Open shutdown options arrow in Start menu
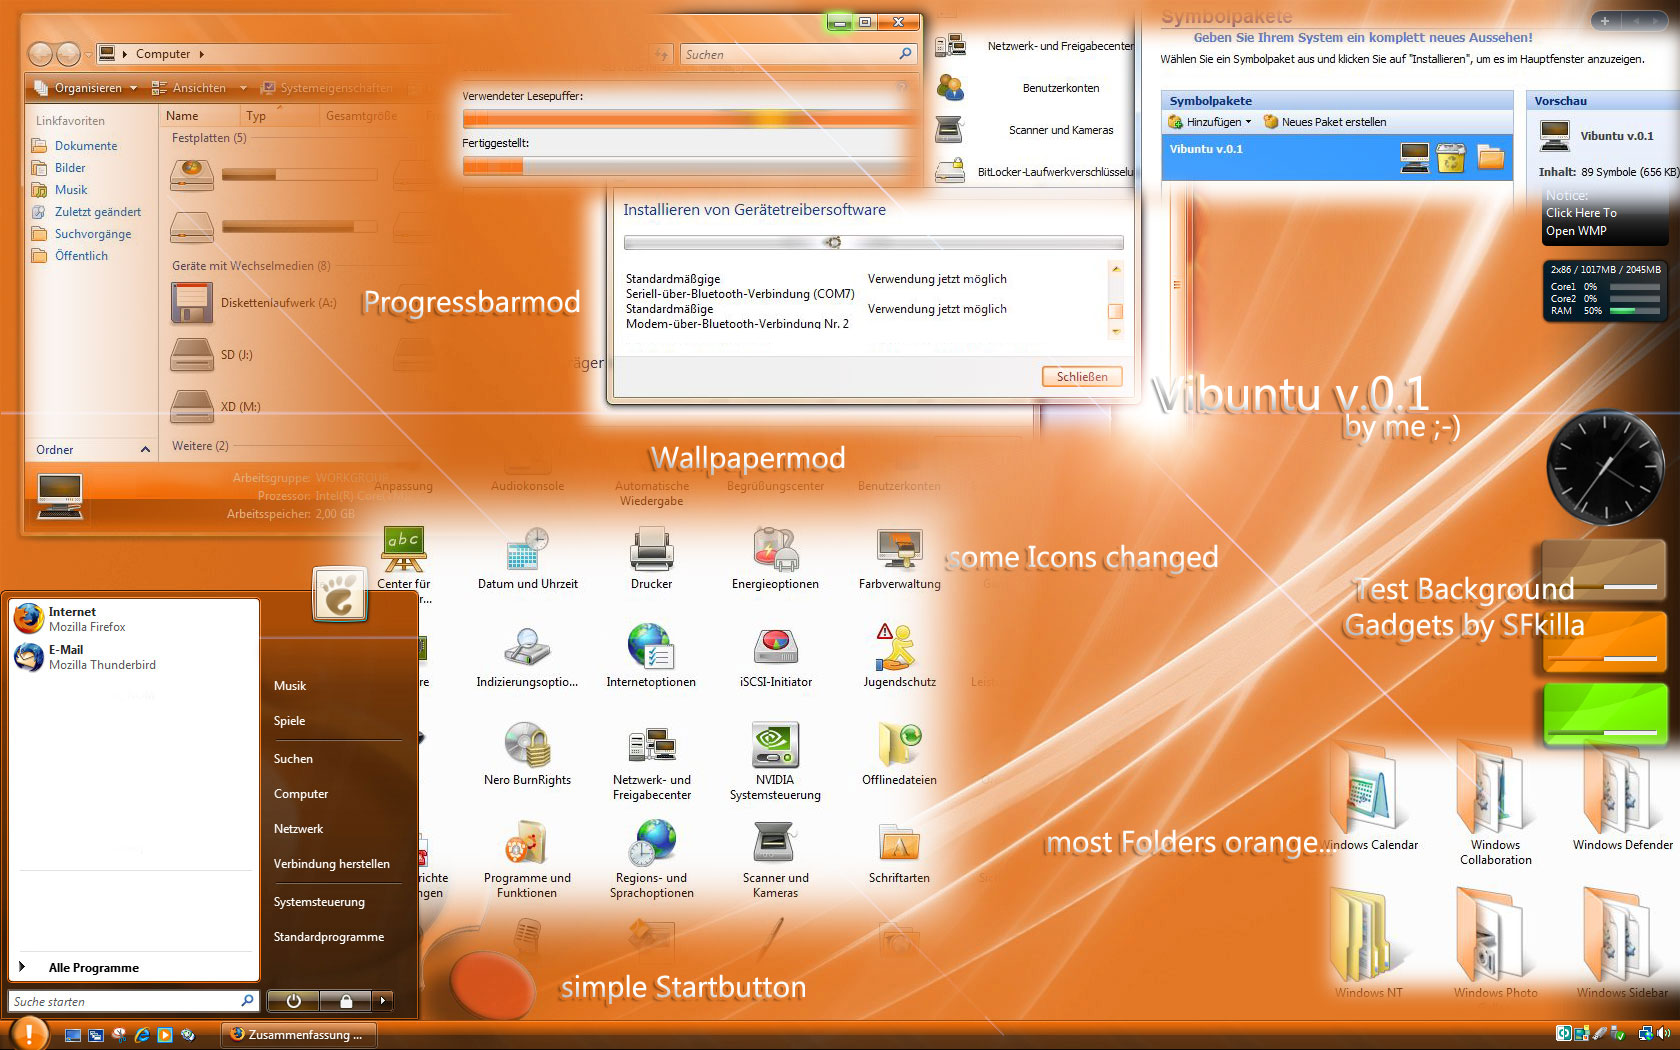The image size is (1680, 1050). pyautogui.click(x=382, y=1000)
